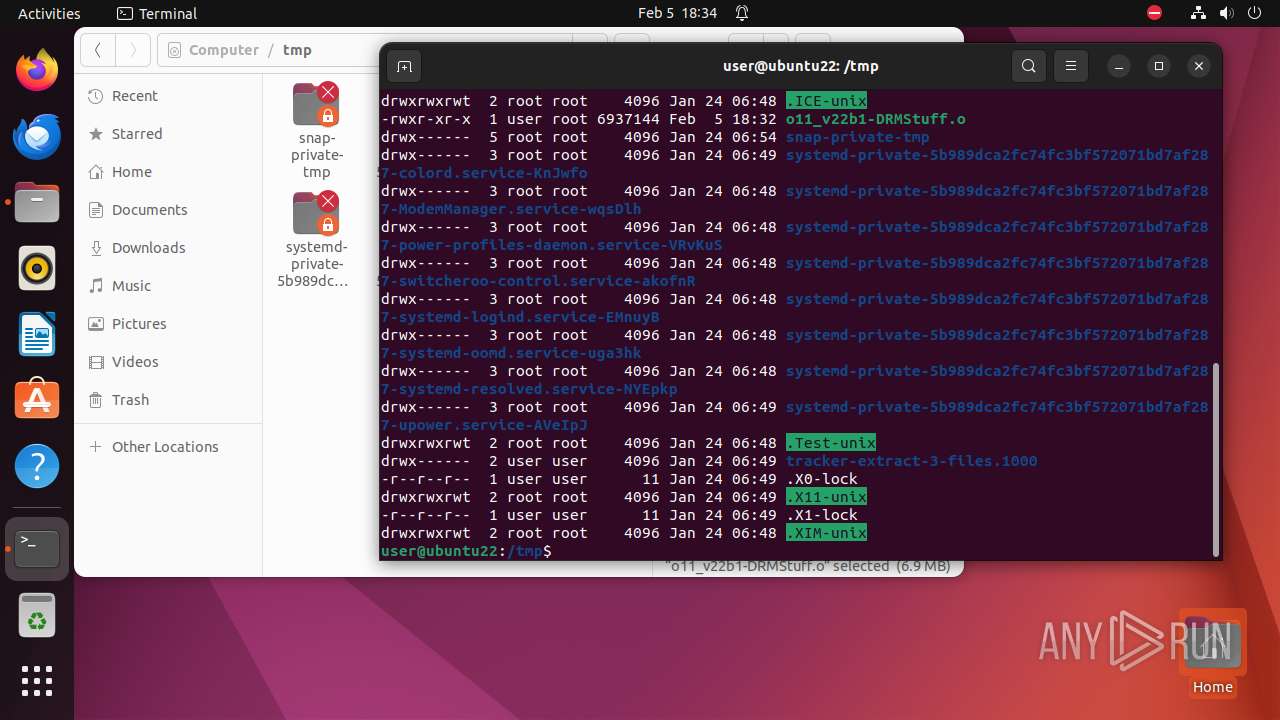Click tracker-extract-3-files.1000 entry
The width and height of the screenshot is (1280, 720).
pos(912,461)
